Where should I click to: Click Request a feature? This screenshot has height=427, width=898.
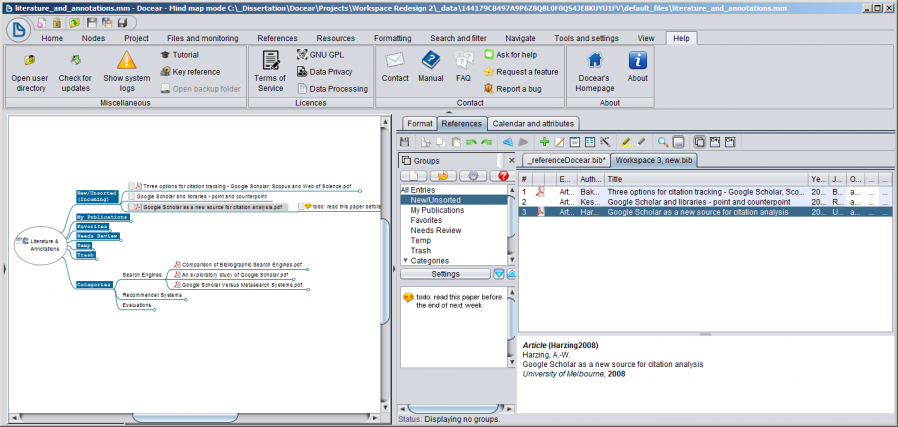pyautogui.click(x=521, y=72)
